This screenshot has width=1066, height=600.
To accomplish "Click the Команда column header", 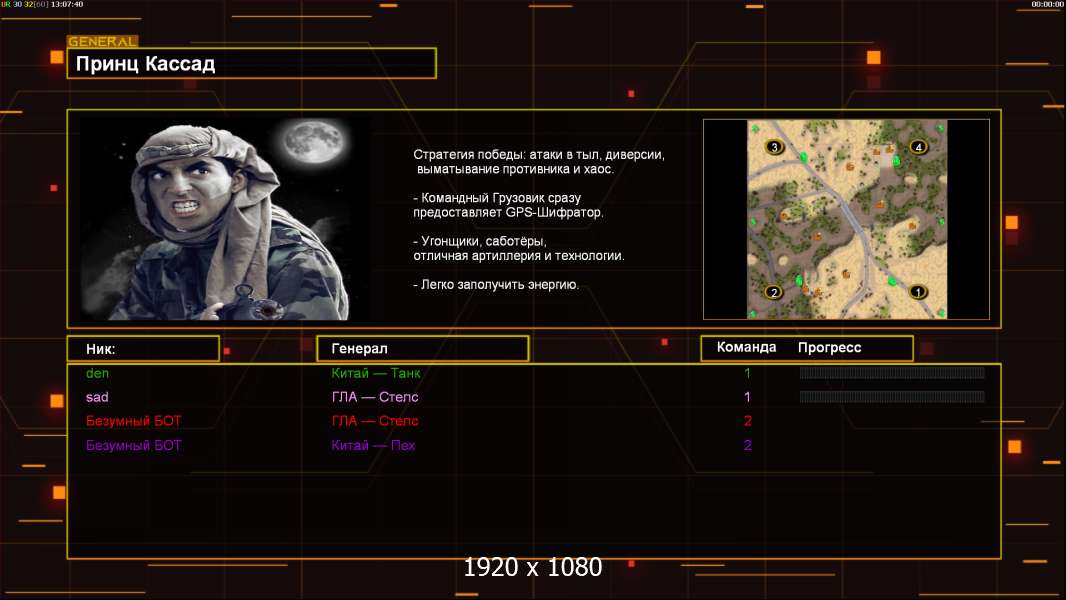I will [x=746, y=348].
